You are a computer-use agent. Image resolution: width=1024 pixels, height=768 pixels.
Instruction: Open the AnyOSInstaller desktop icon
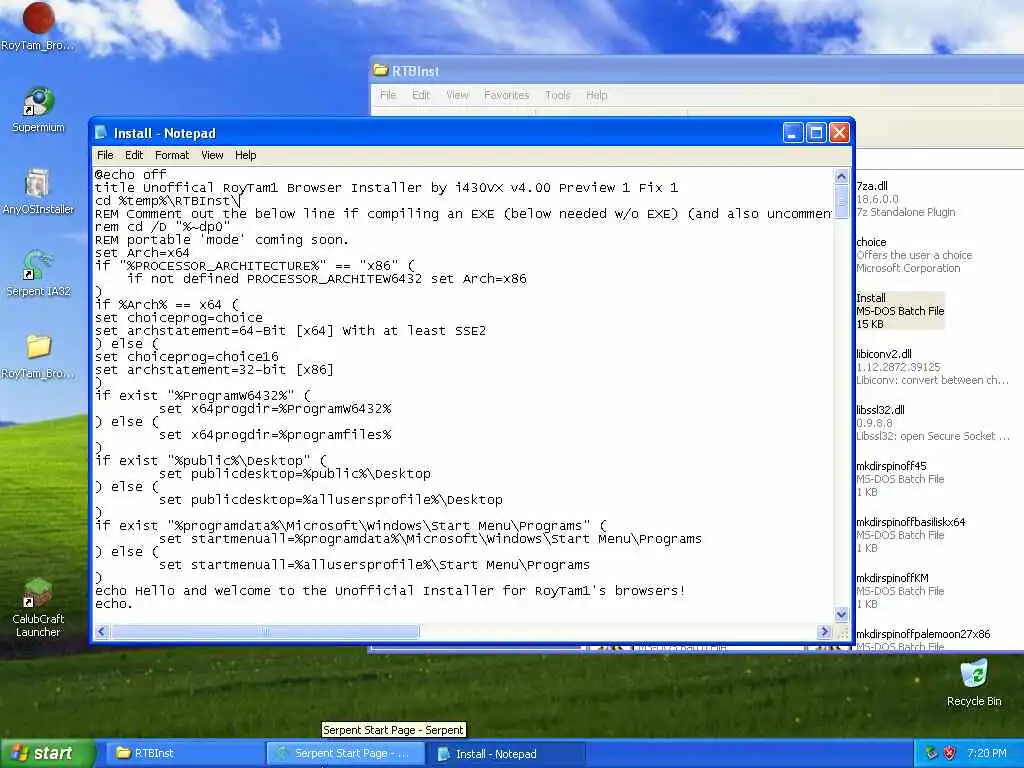click(38, 192)
